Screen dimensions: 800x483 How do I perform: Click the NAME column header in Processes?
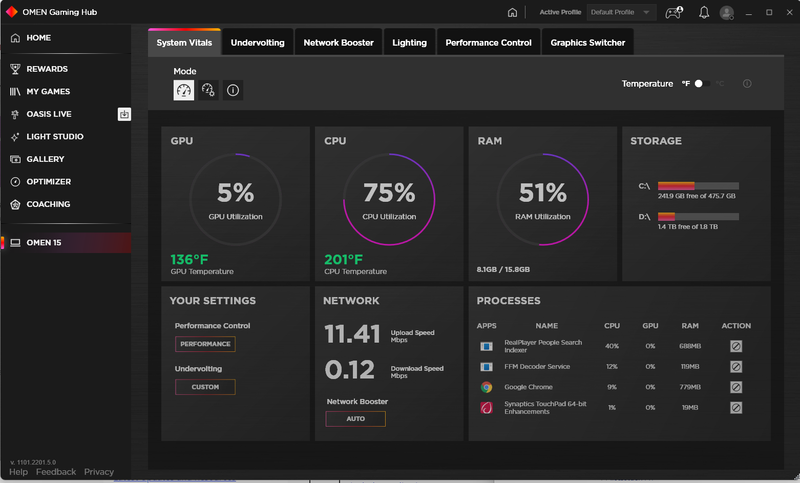click(x=546, y=326)
